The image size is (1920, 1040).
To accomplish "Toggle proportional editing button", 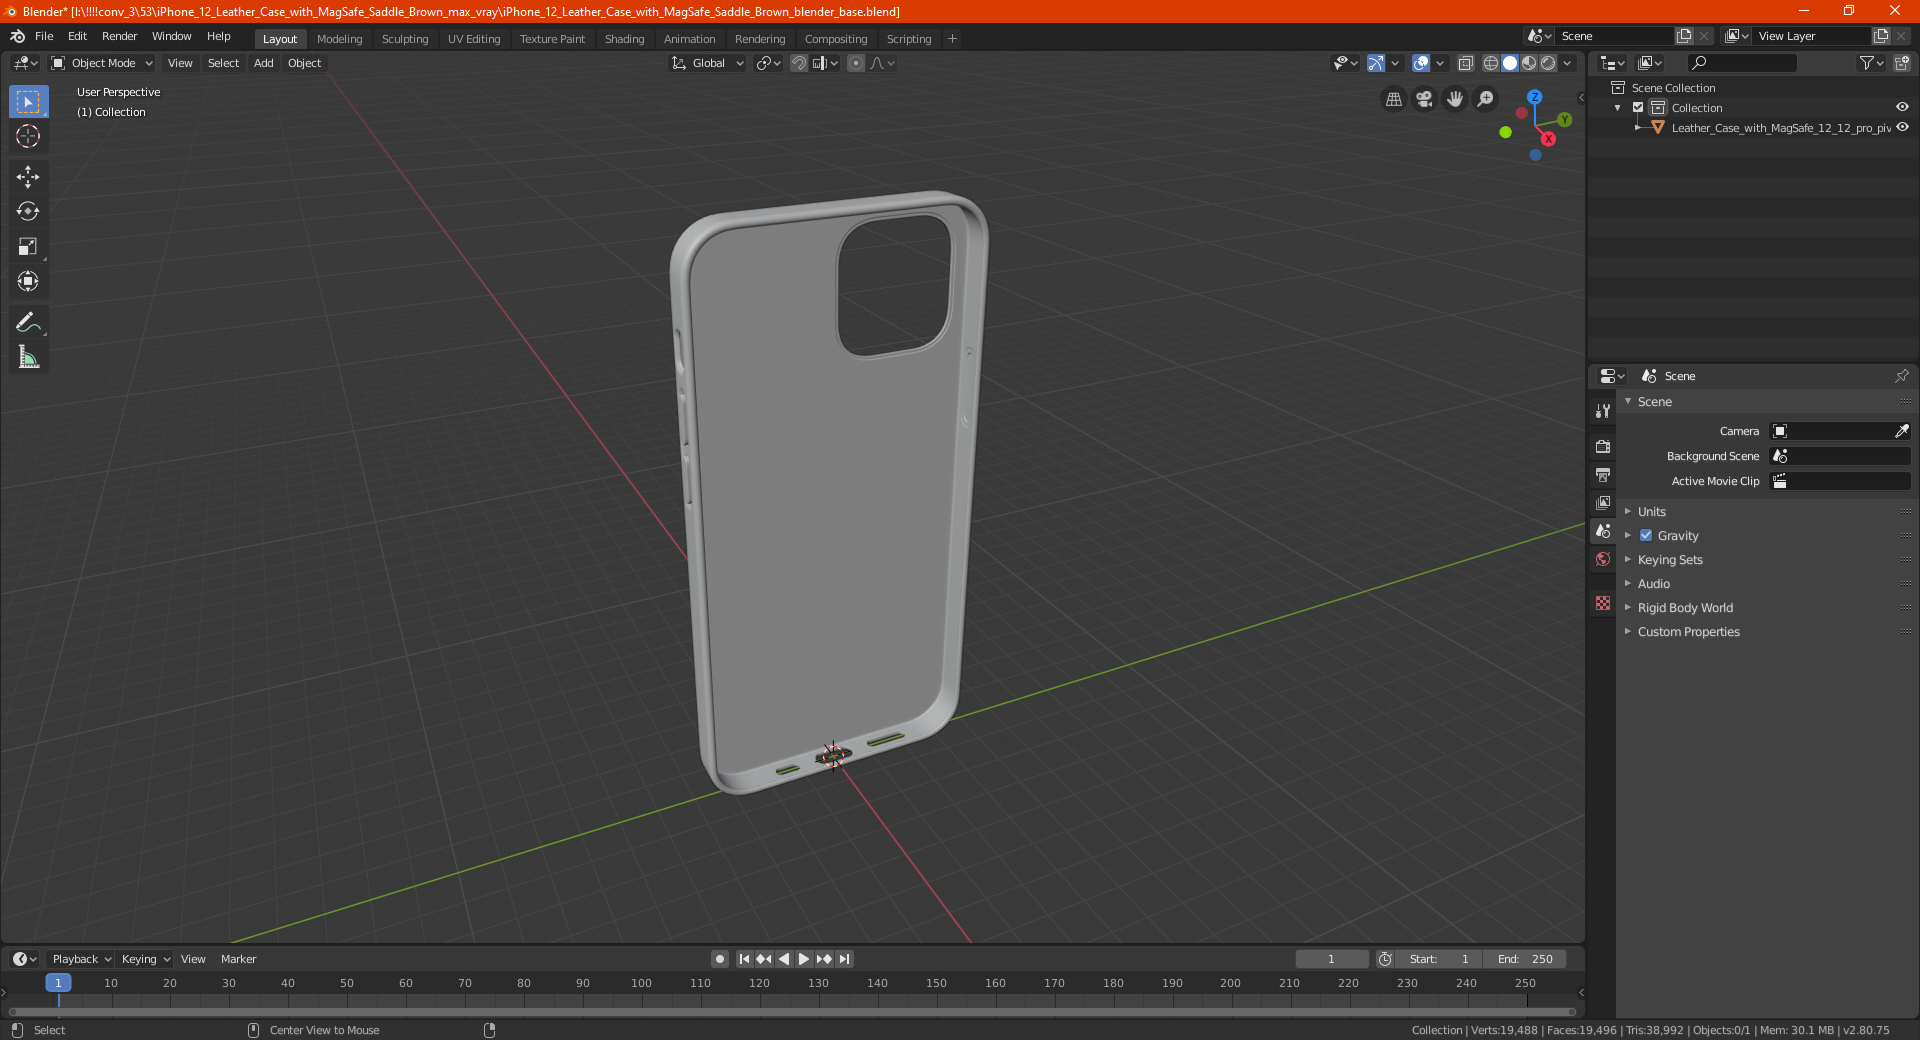I will pos(856,63).
